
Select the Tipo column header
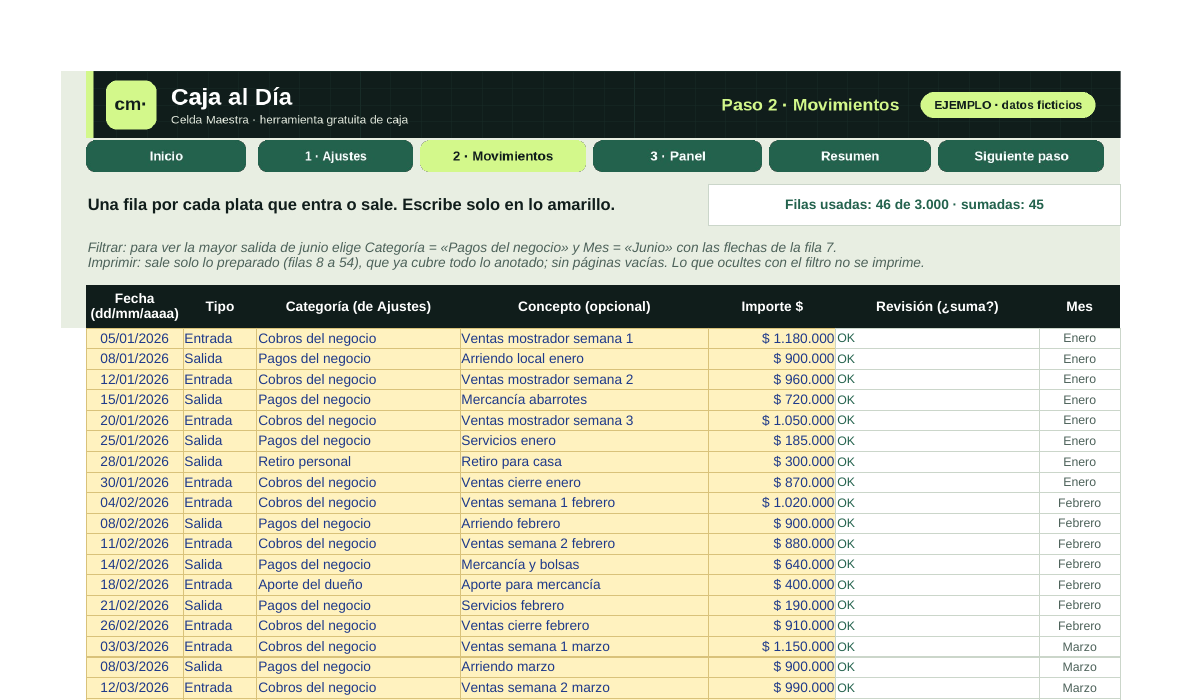pyautogui.click(x=220, y=306)
